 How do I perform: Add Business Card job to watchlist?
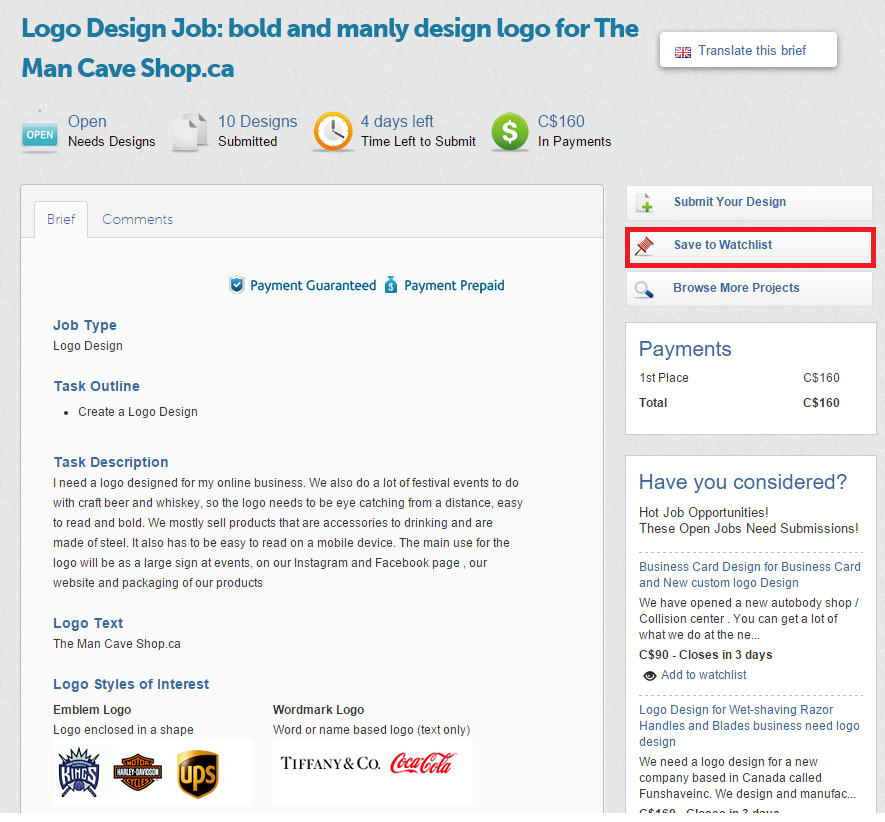tap(703, 675)
